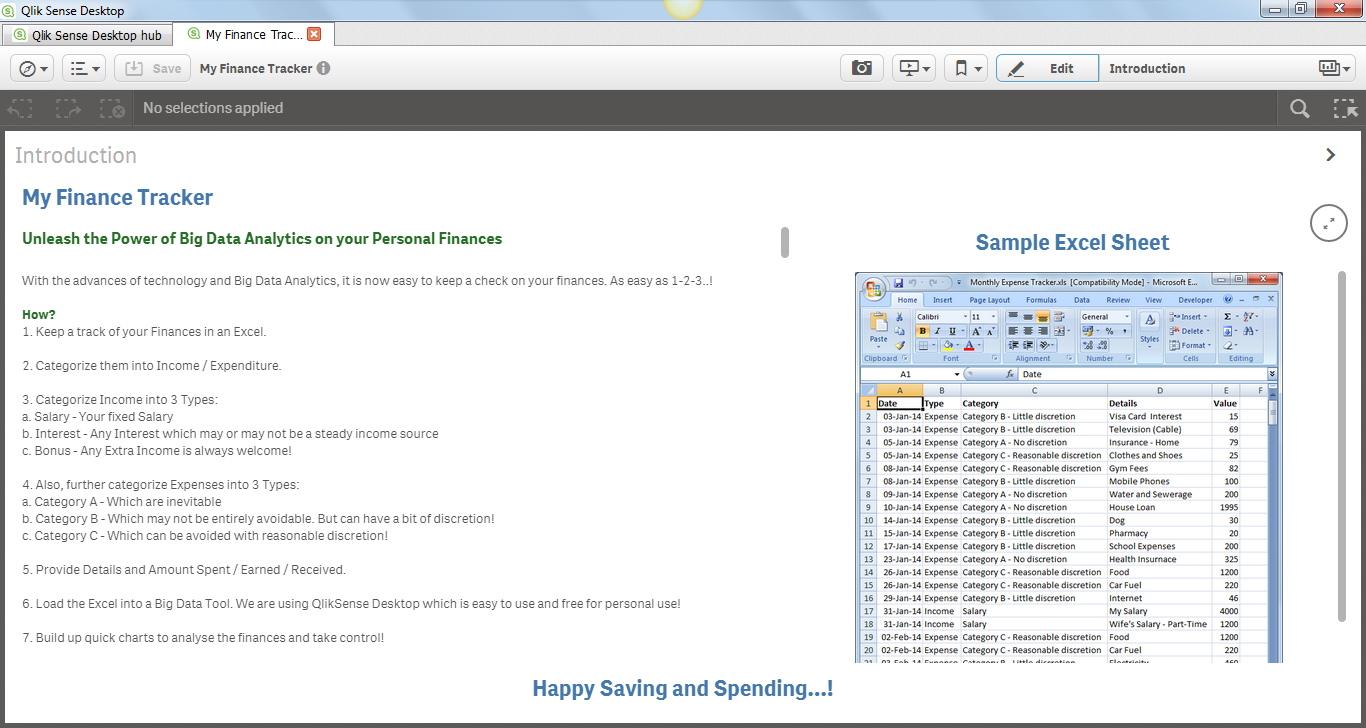Click the 'Introduction' sheet title

point(76,155)
